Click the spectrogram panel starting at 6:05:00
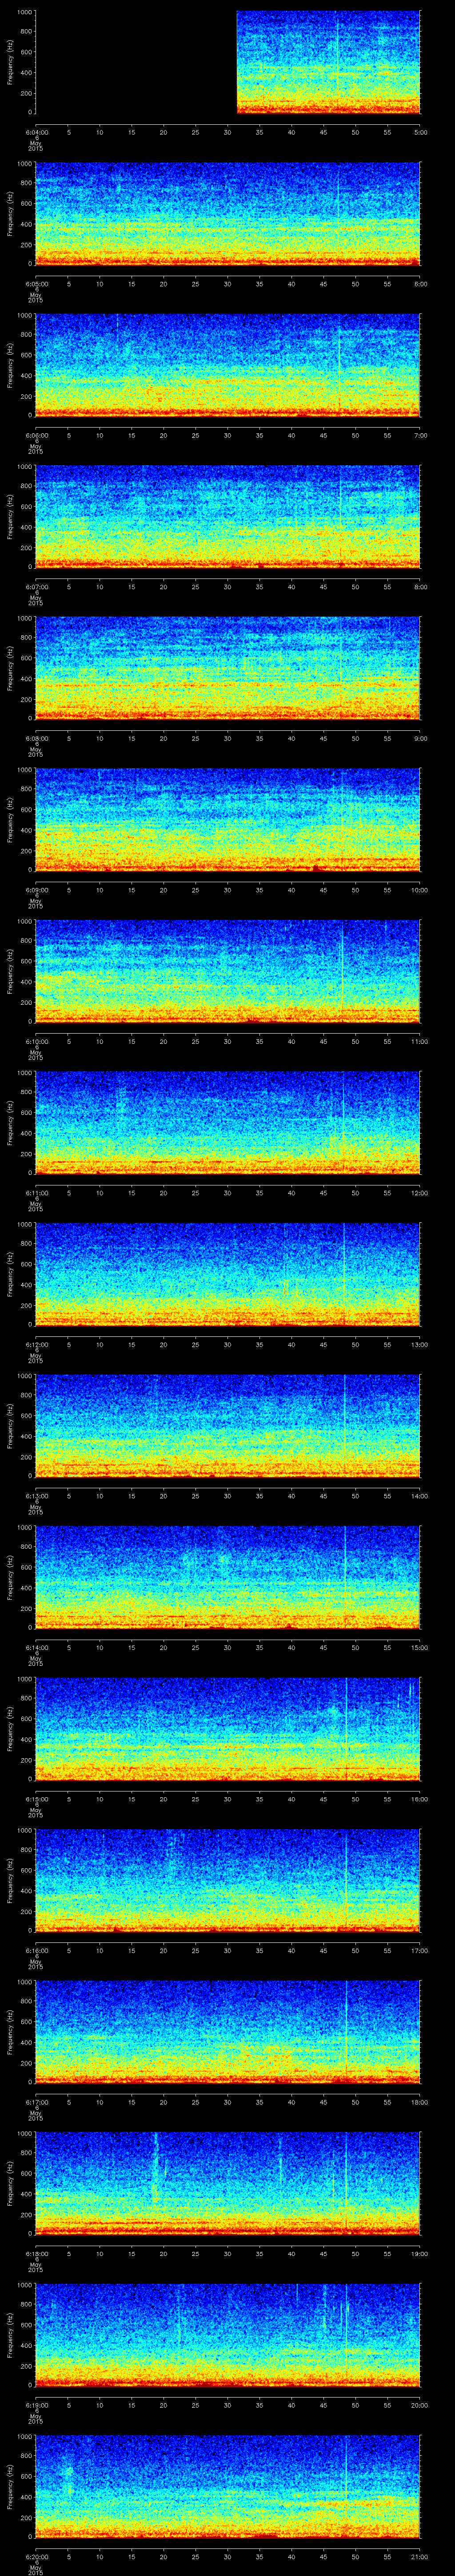The image size is (455, 2576). point(228,214)
